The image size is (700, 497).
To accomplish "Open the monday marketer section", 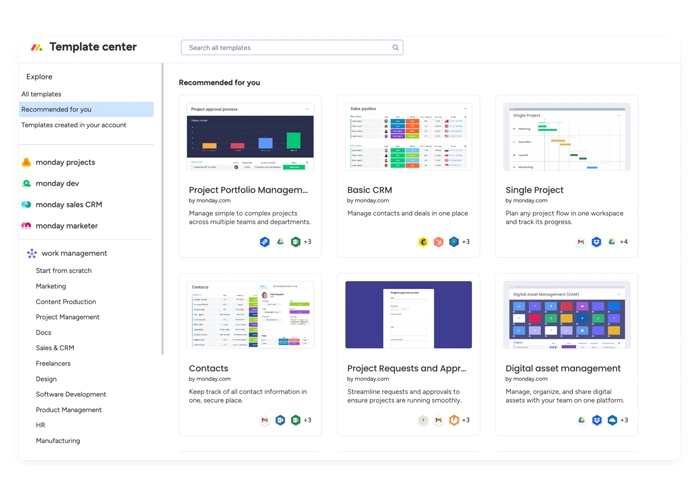I will 67,226.
